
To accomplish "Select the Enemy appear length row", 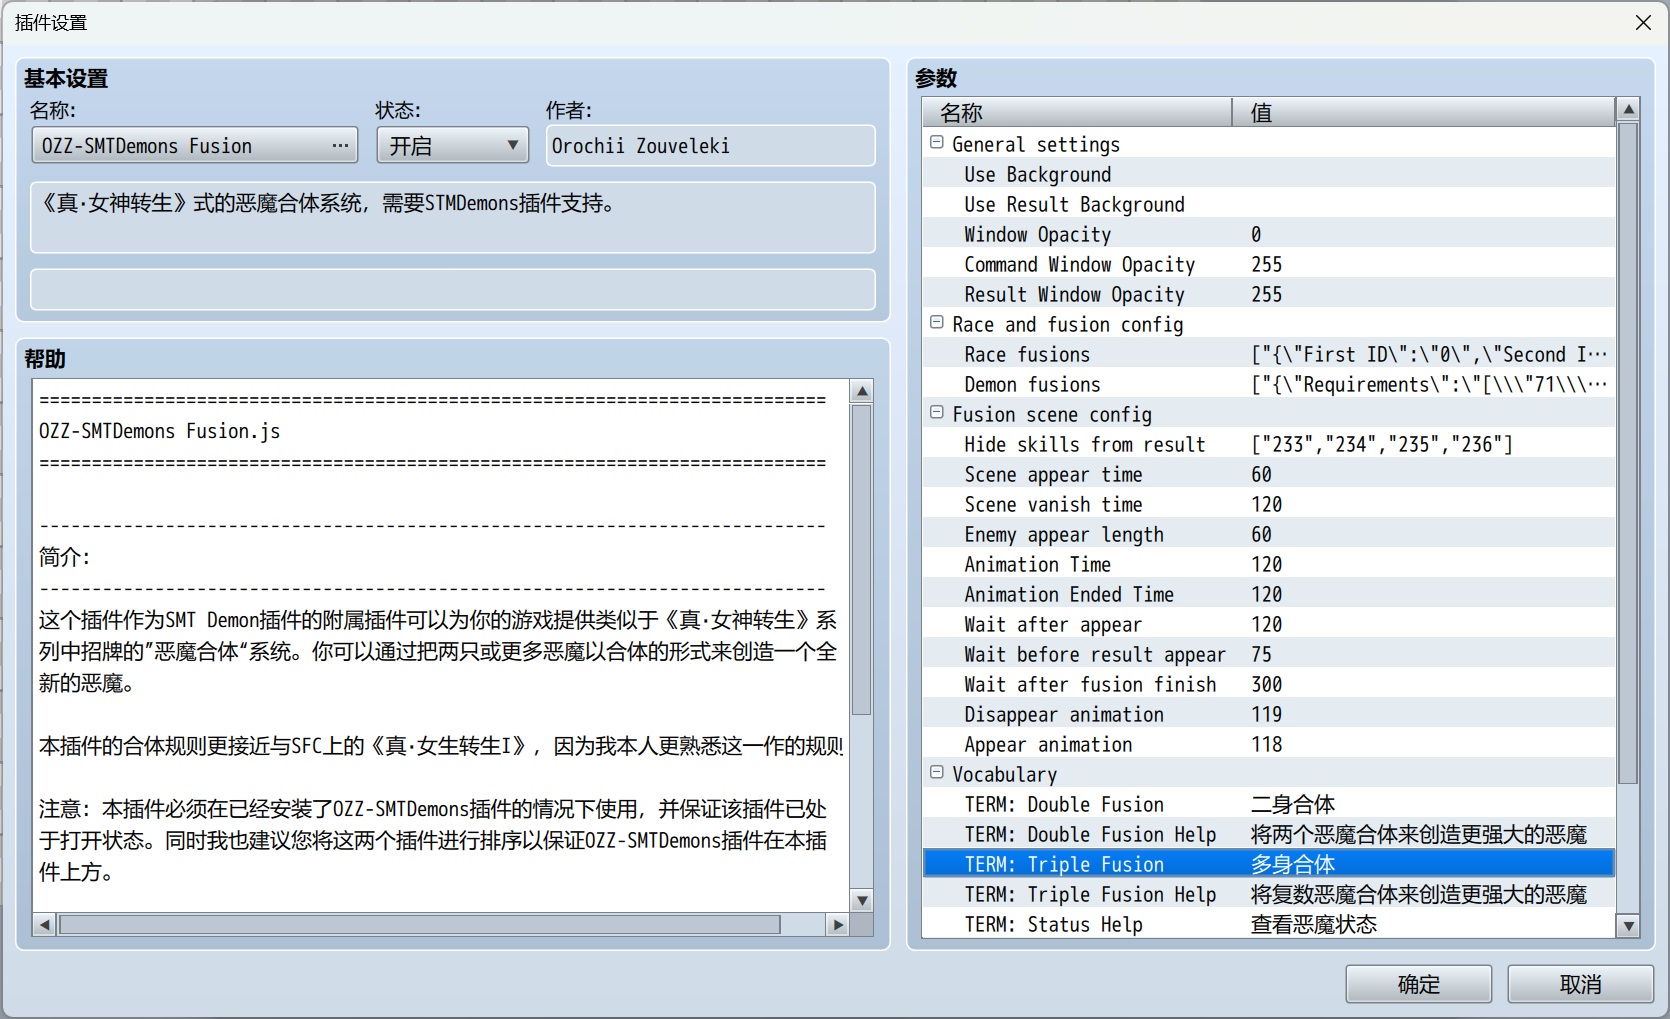I will pos(1268,534).
